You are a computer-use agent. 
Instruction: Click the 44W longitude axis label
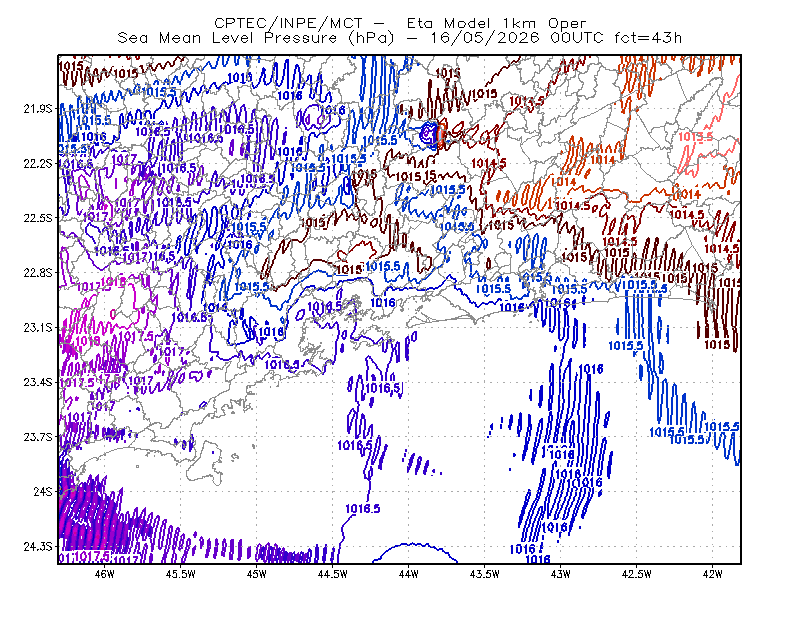click(409, 574)
